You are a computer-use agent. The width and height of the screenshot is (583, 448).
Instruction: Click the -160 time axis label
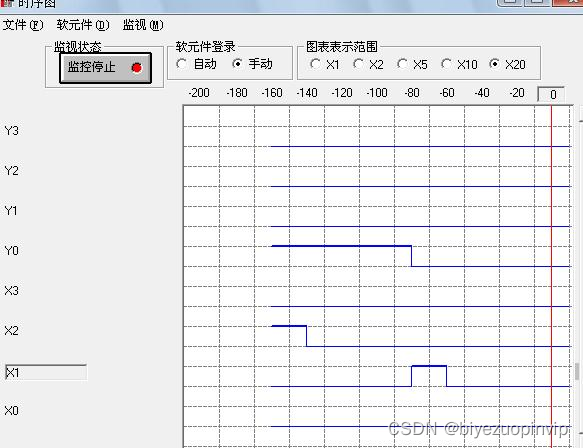[272, 93]
